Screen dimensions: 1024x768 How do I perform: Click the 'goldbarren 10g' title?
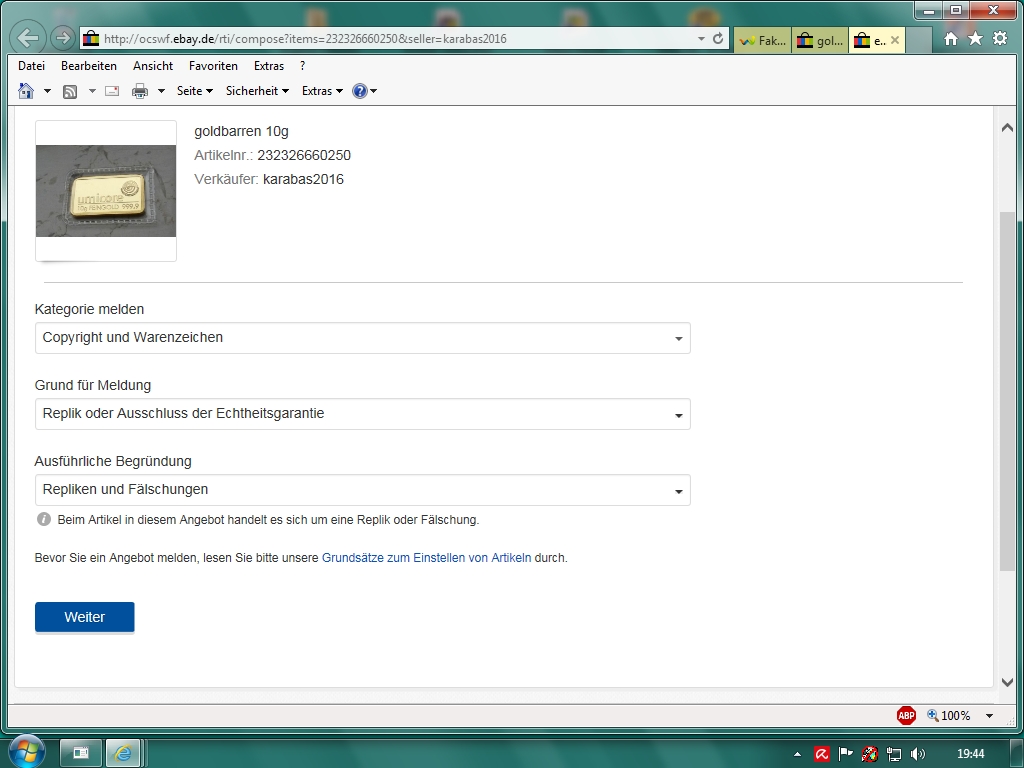pos(241,131)
